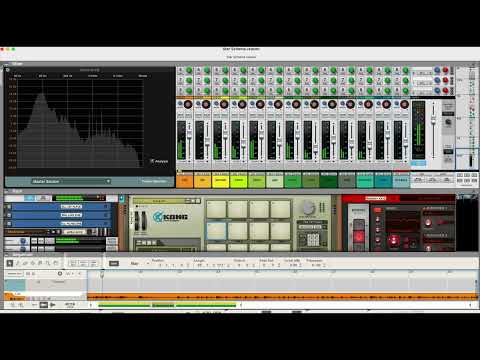
Task: Click the Kong drum designer logo
Action: [x=170, y=217]
